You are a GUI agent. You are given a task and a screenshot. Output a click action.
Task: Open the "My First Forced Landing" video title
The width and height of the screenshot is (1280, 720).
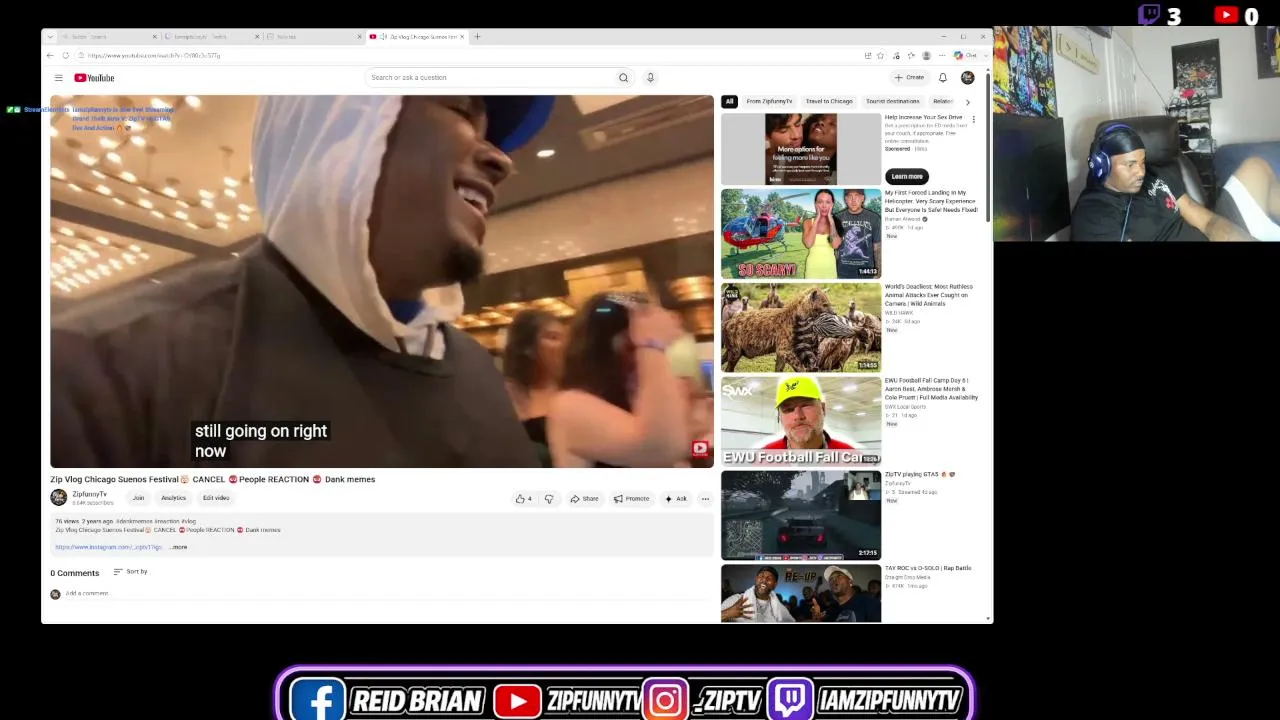click(931, 202)
